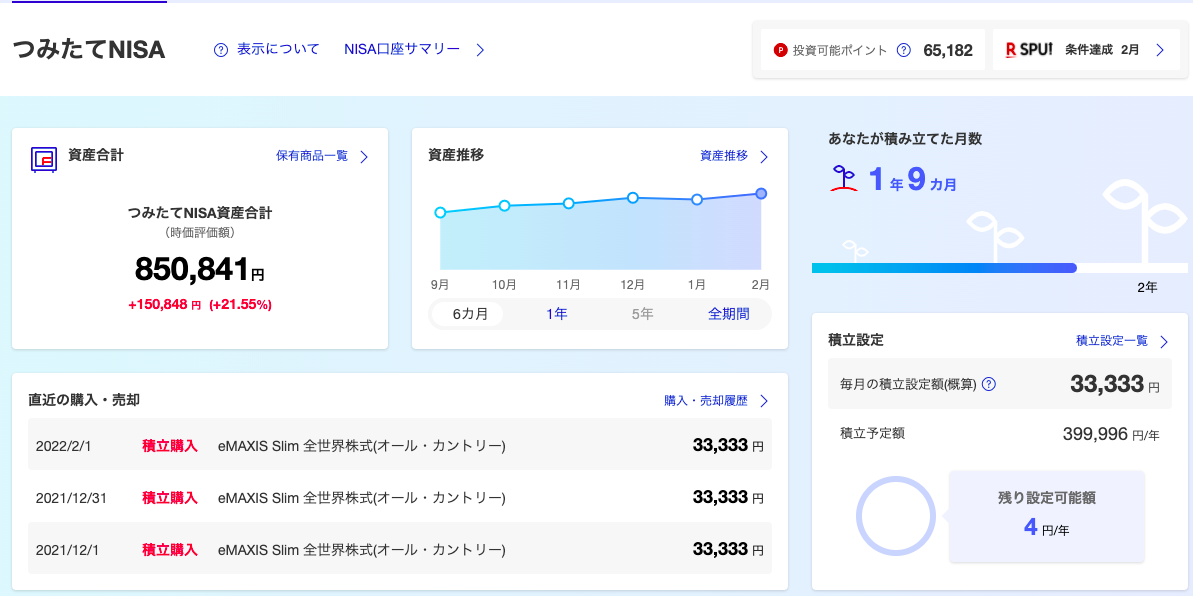Click the blue accumulation progress bar
Viewport: 1193px width, 596px height.
[x=944, y=268]
